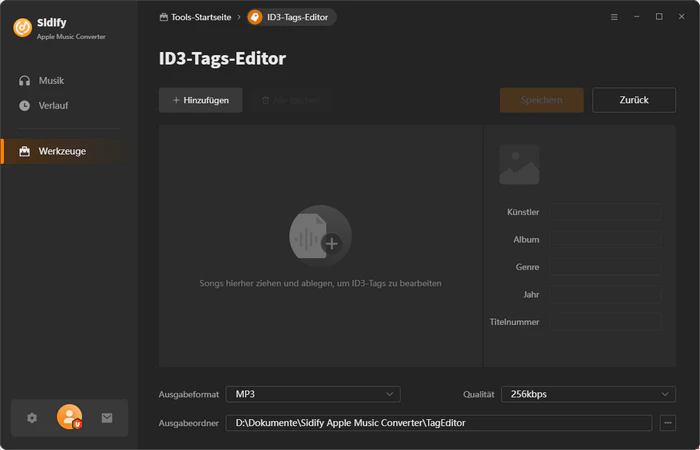
Task: Click the ID3-Tags-Editor page heading
Action: point(222,58)
